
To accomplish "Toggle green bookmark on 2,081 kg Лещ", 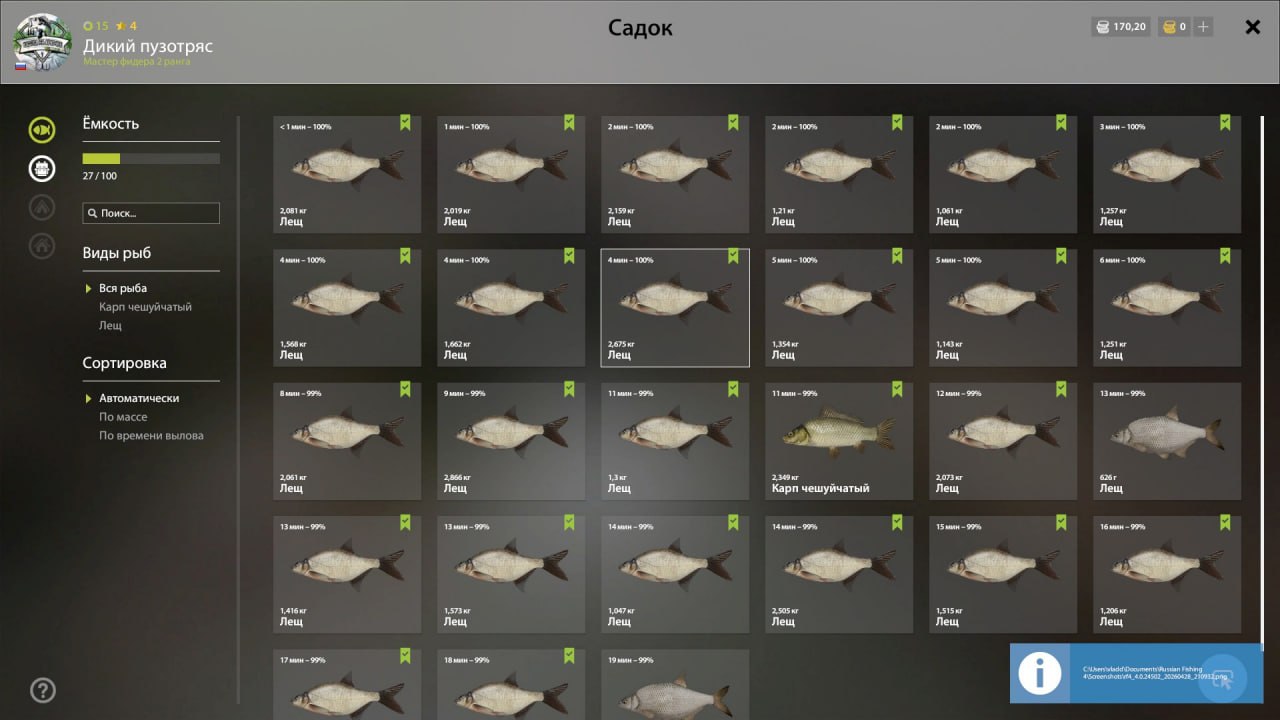I will 405,122.
